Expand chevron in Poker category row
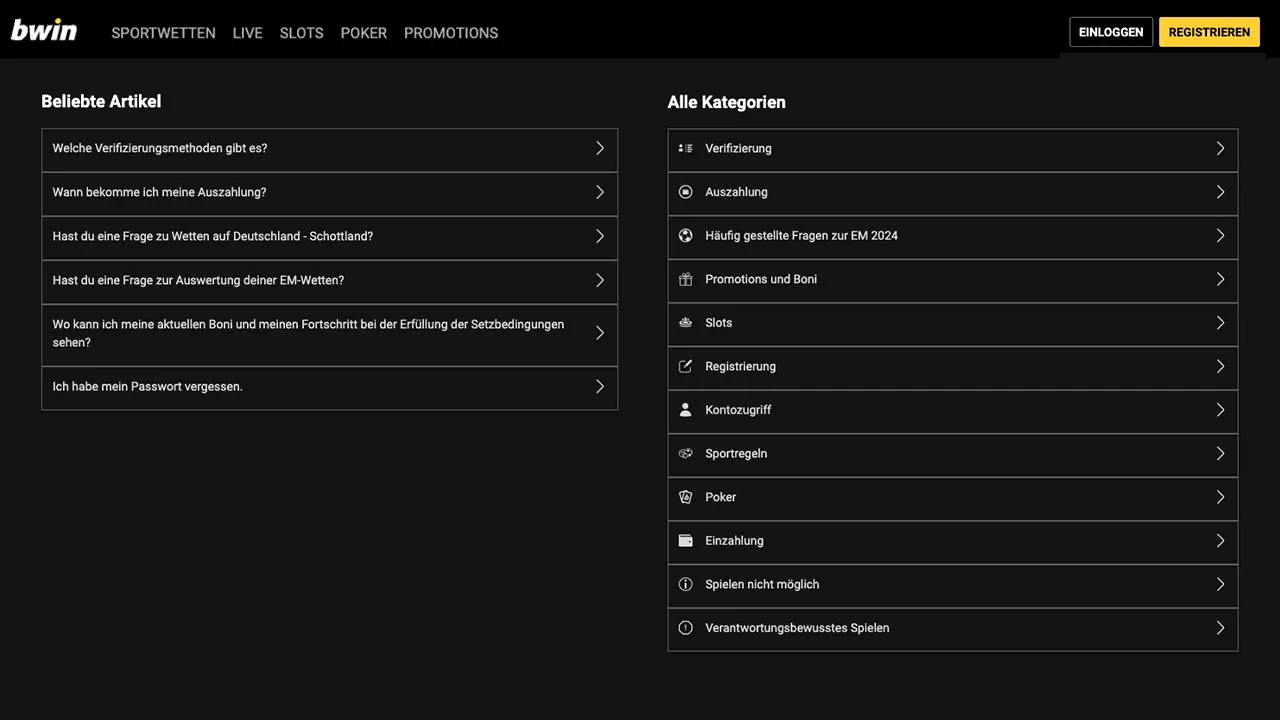Image resolution: width=1280 pixels, height=720 pixels. [1220, 497]
